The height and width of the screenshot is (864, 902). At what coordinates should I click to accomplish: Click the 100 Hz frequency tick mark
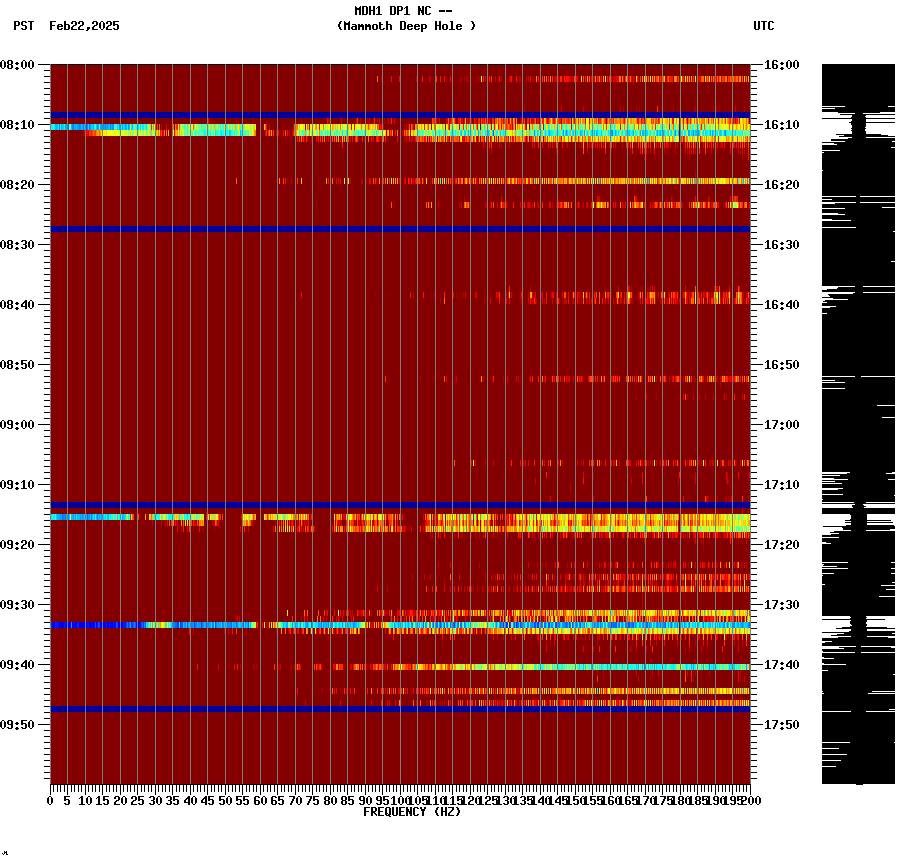(x=399, y=793)
